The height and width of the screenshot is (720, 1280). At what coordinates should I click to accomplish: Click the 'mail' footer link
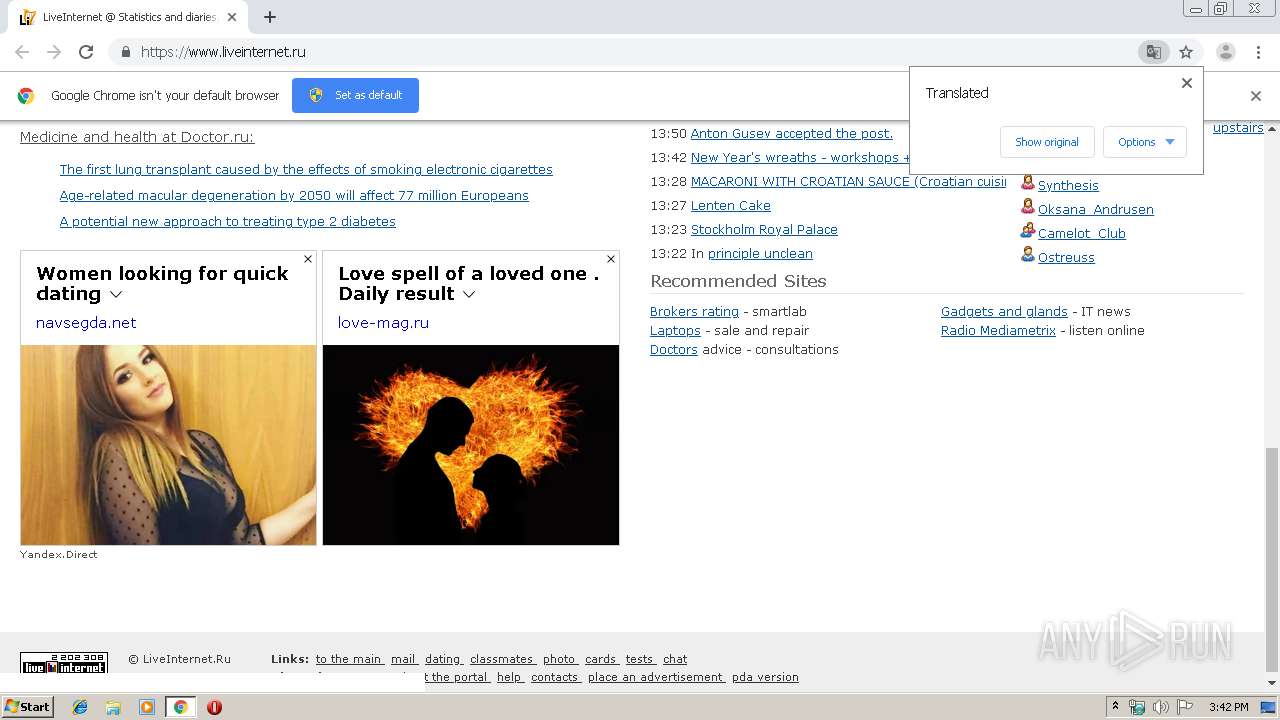(x=404, y=659)
